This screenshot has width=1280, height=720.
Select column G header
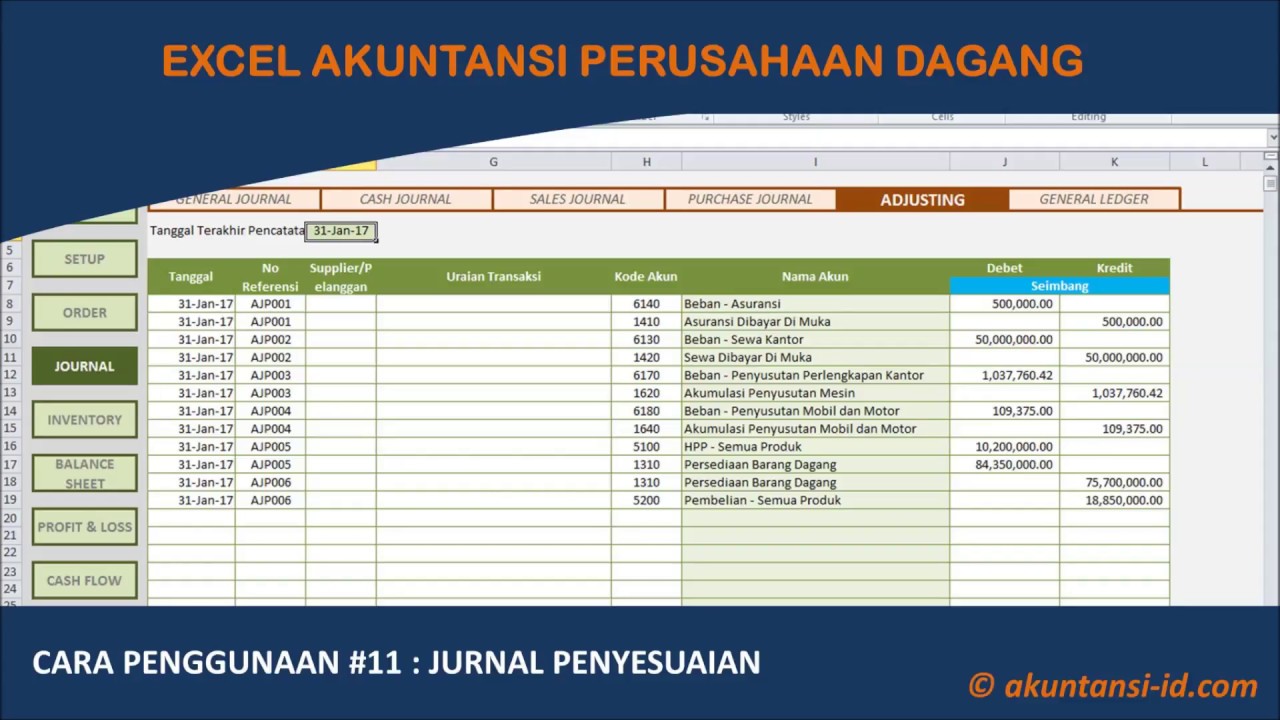tap(493, 162)
